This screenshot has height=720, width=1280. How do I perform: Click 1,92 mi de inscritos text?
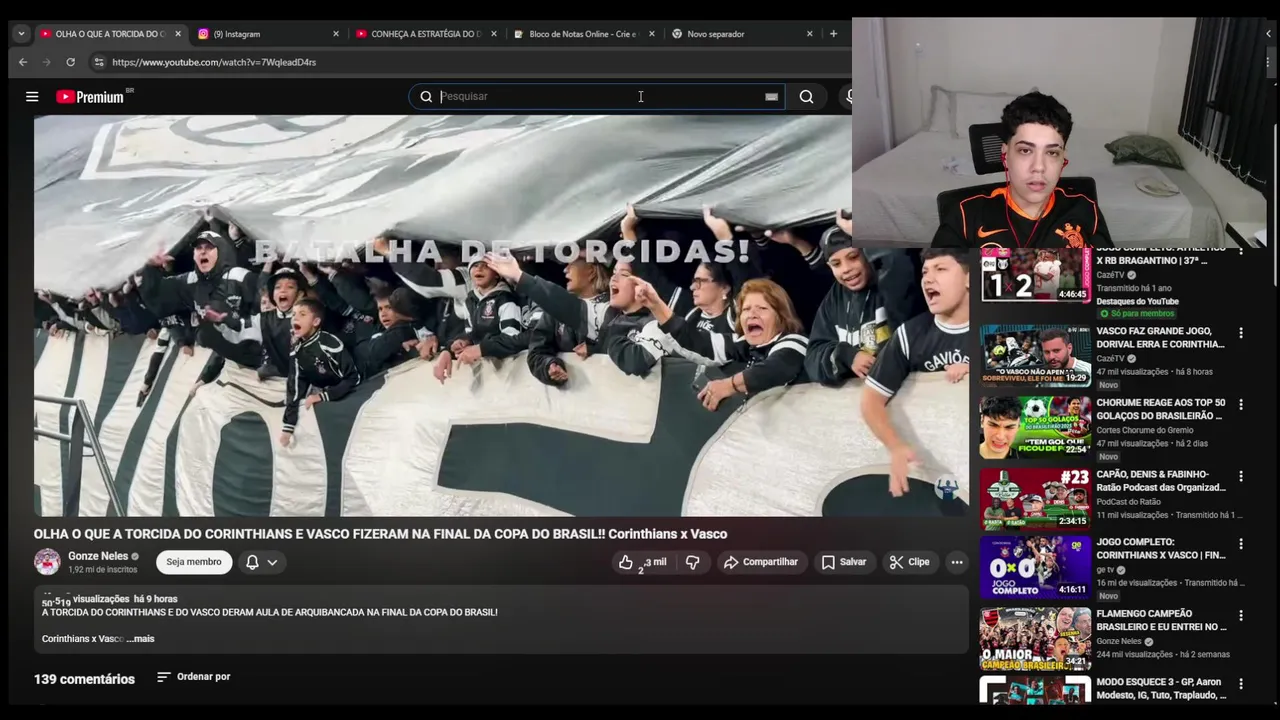[102, 570]
